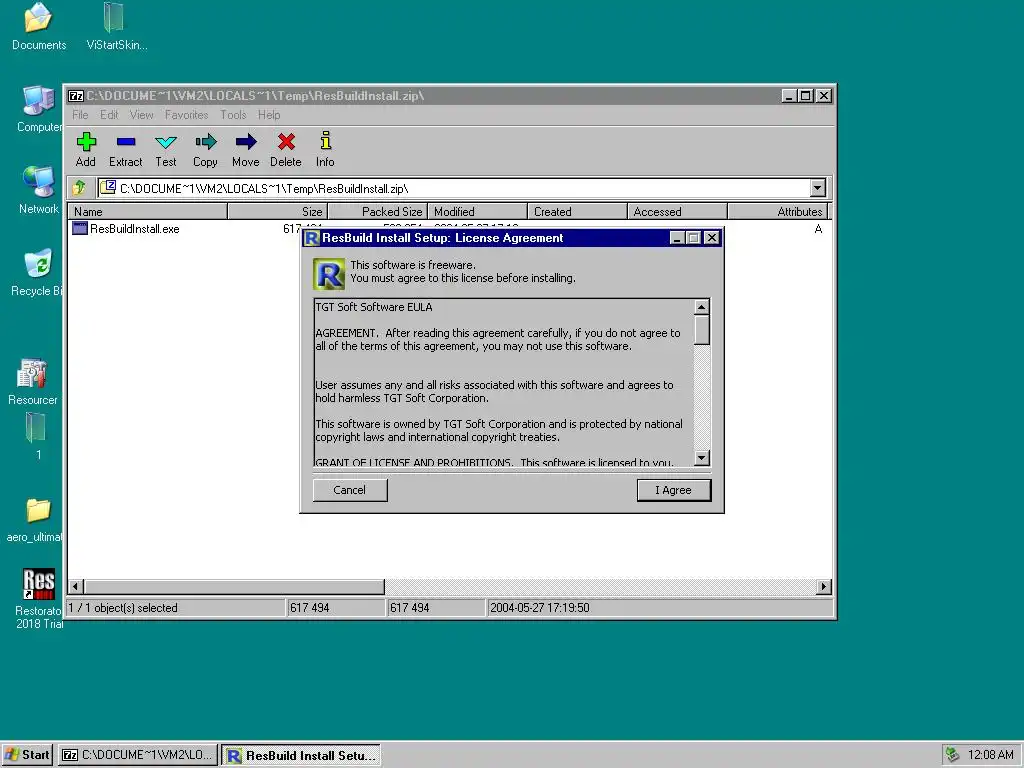This screenshot has width=1024, height=768.
Task: Select the Recycle Bin desktop icon
Action: coord(38,264)
